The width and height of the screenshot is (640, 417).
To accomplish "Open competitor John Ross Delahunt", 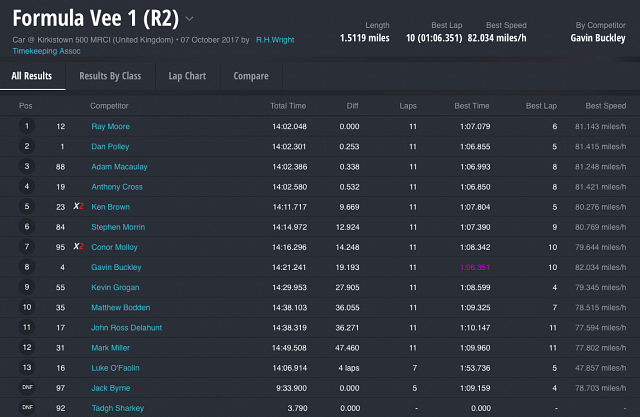I will click(x=127, y=328).
